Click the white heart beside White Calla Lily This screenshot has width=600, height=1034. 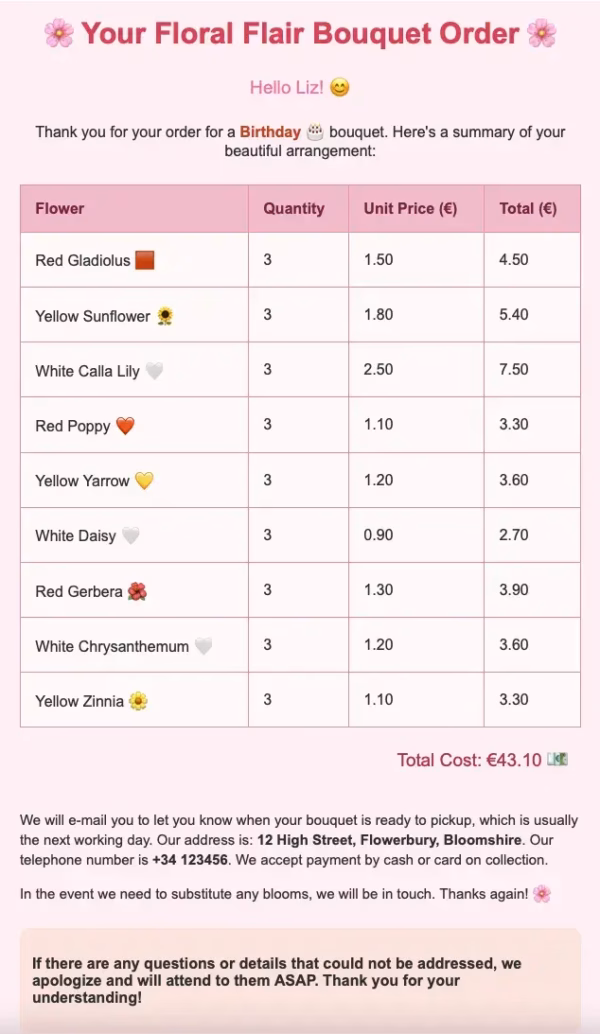coord(154,371)
